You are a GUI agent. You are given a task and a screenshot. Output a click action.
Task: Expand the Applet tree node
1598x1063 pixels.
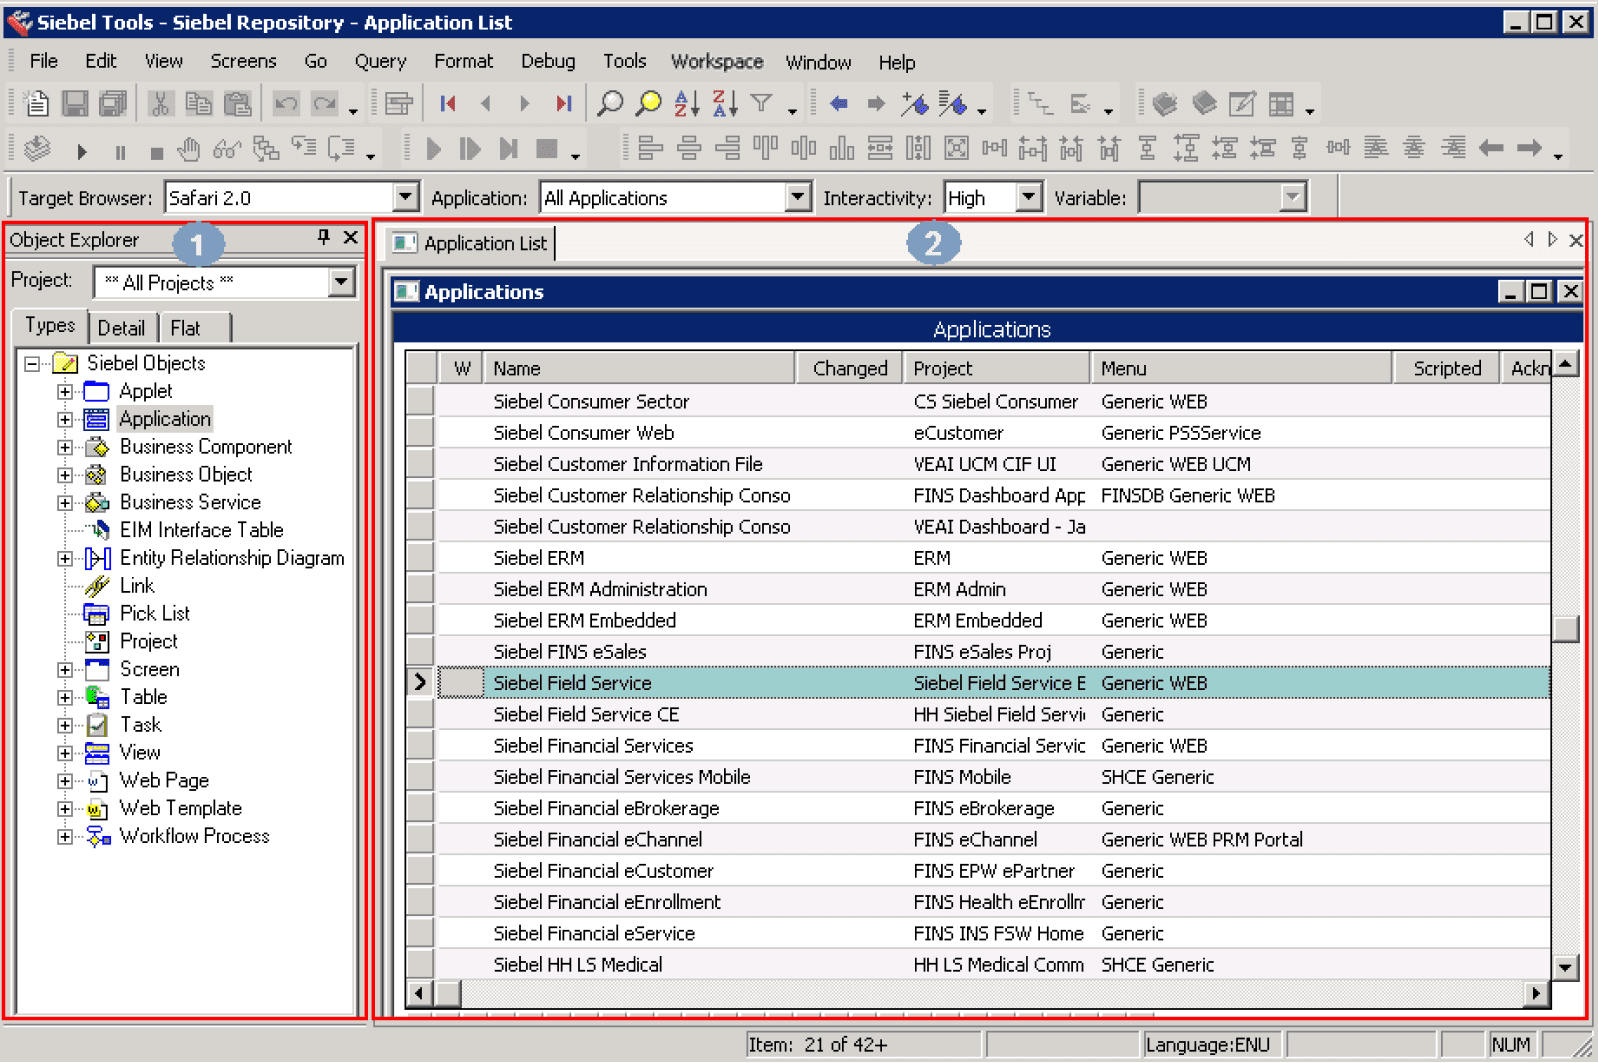click(x=65, y=391)
